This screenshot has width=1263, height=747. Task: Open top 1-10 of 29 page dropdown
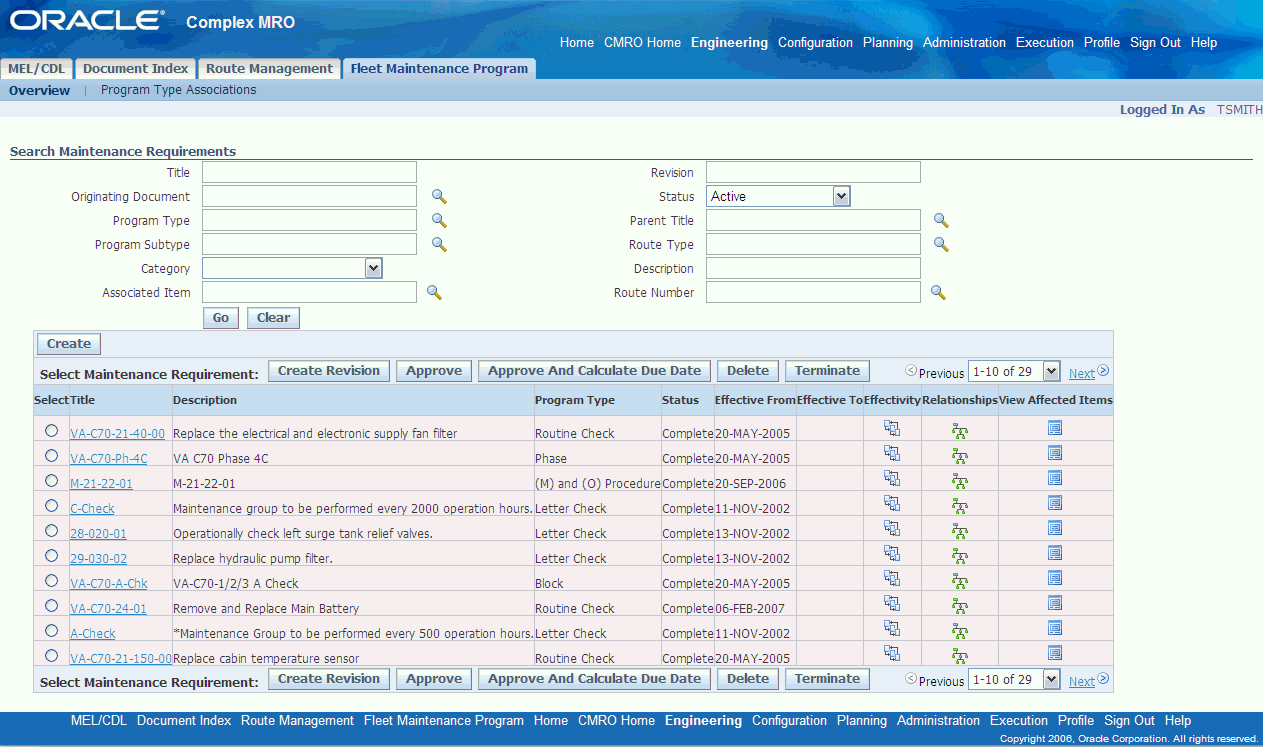pyautogui.click(x=1013, y=371)
